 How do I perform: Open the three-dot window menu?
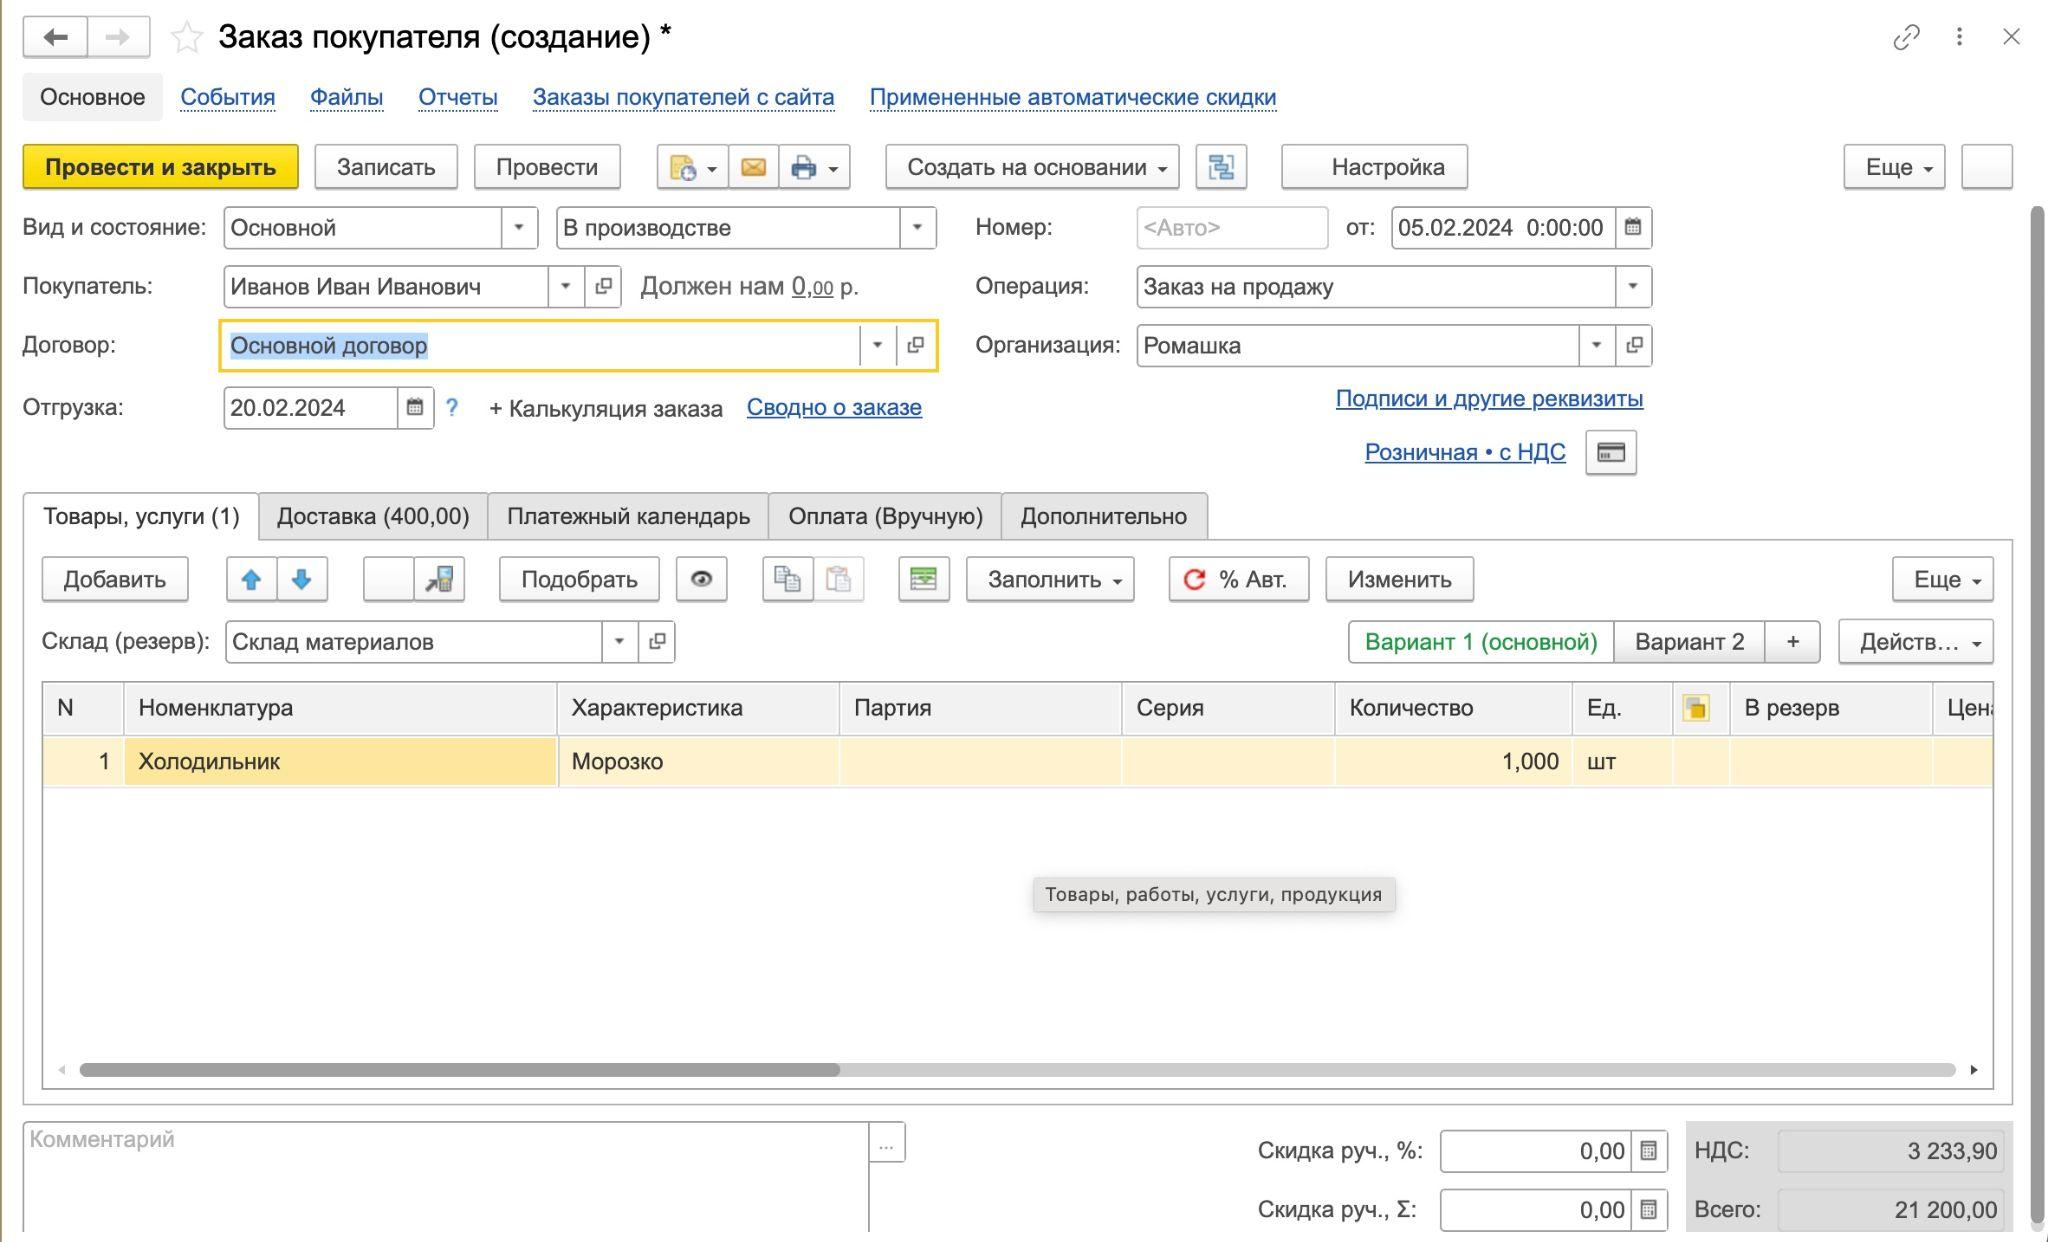1959,37
